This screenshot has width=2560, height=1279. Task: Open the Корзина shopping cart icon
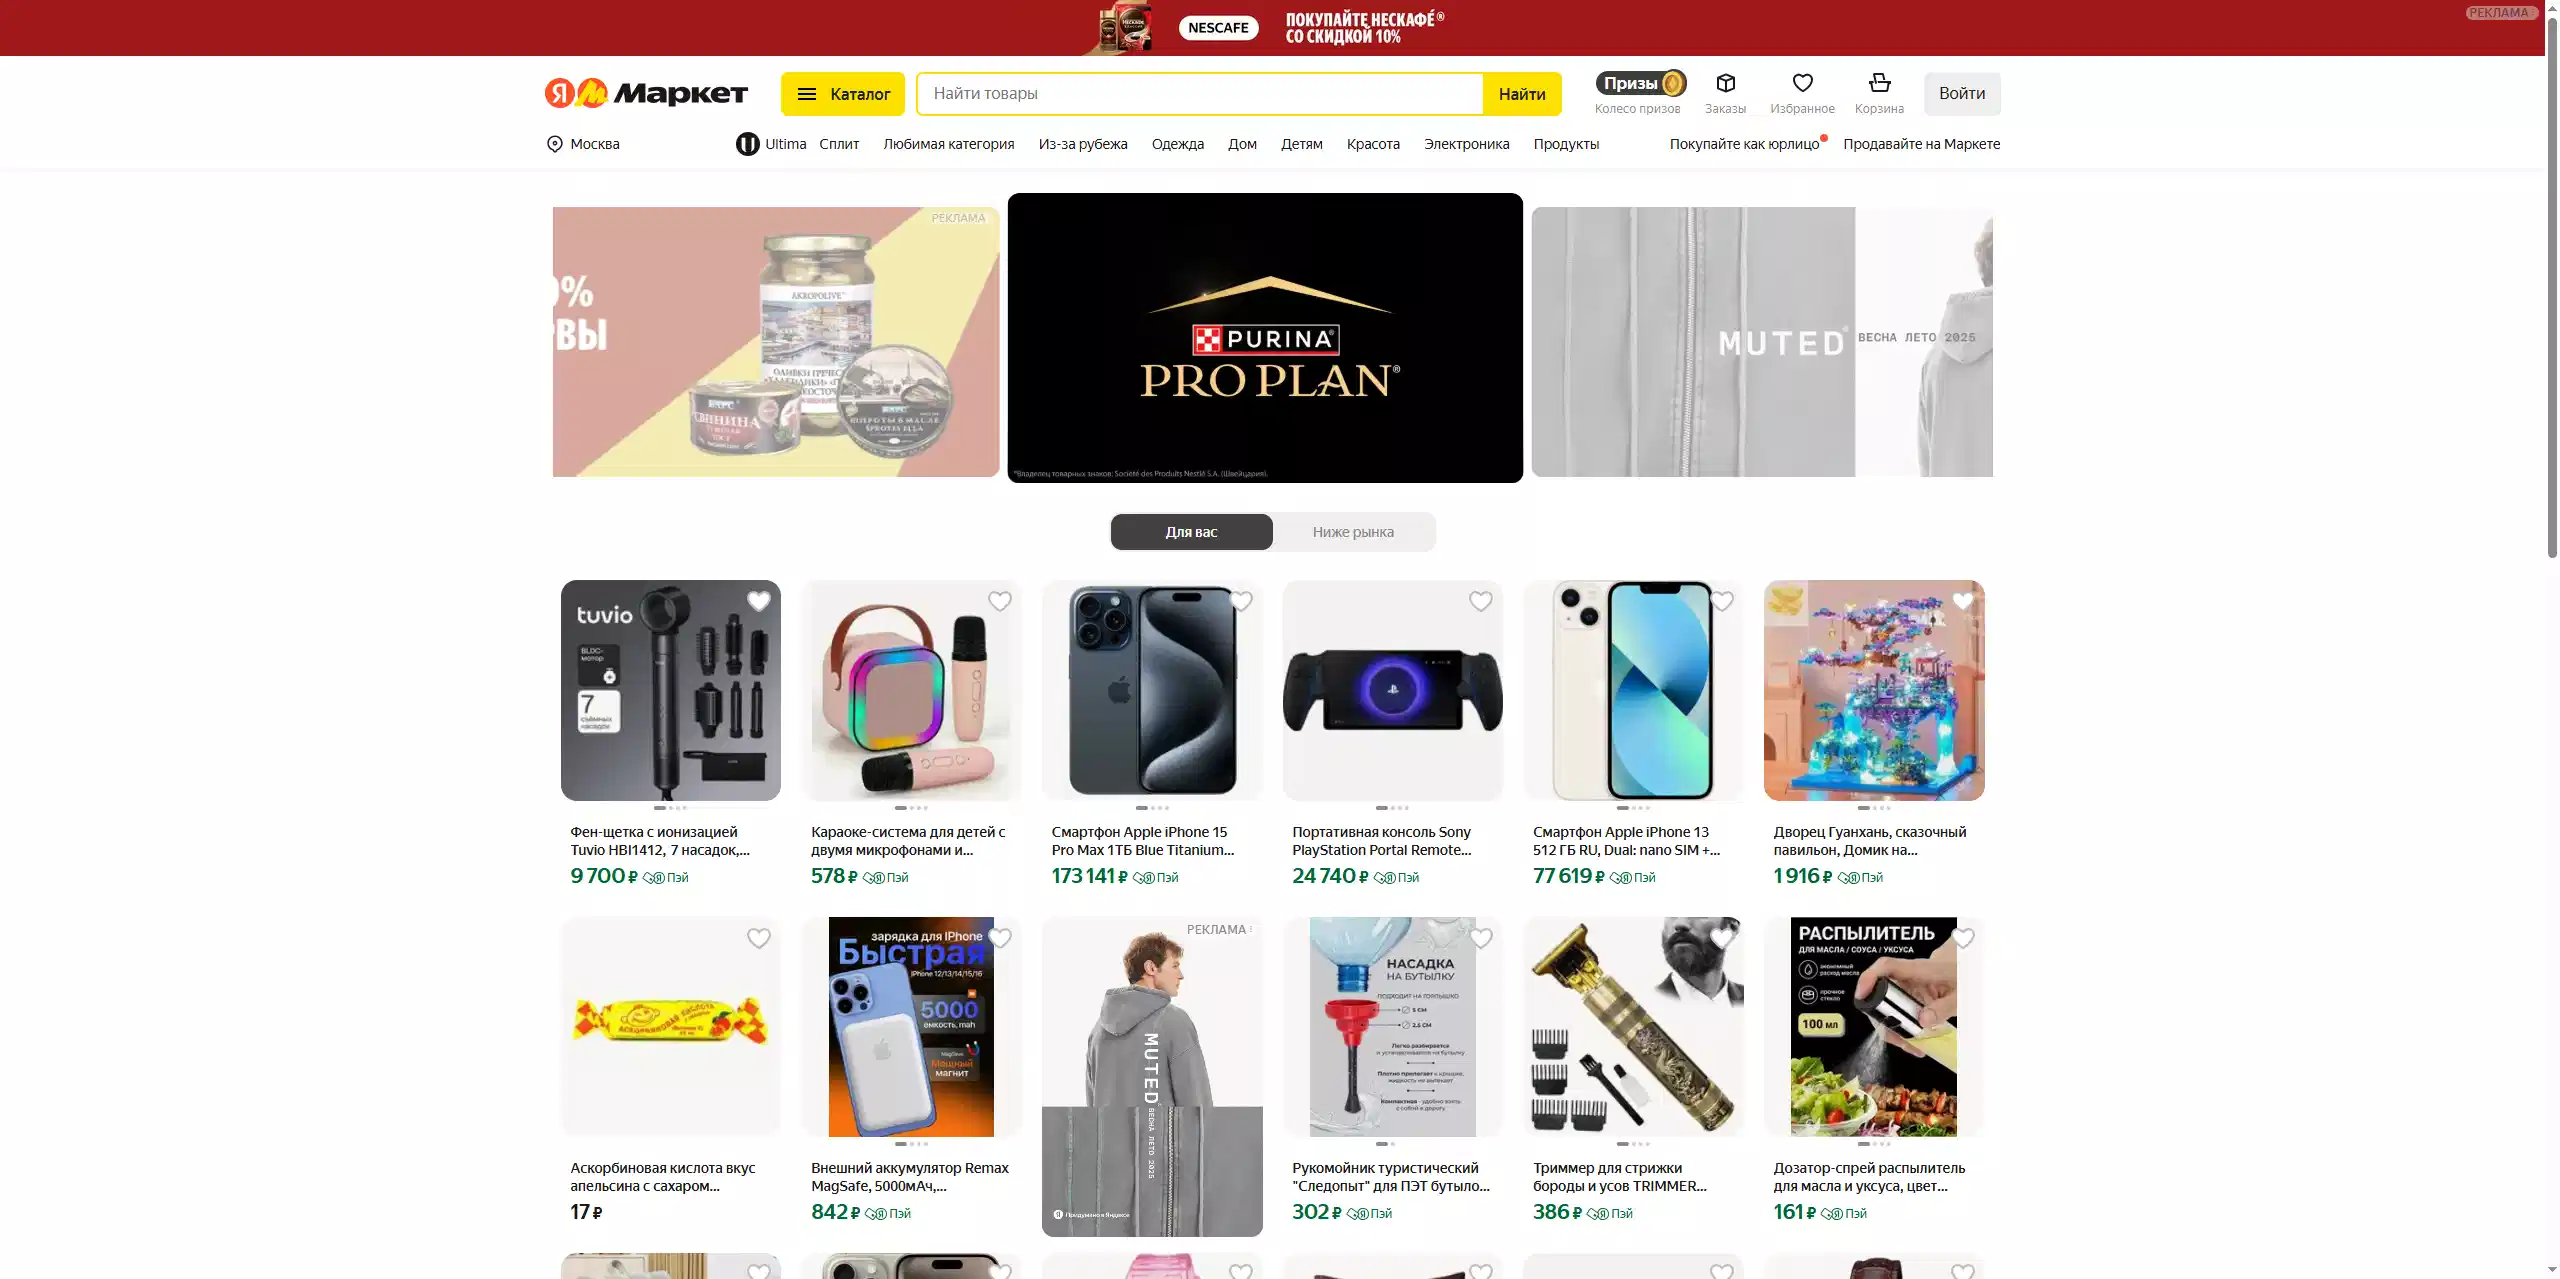1879,83
